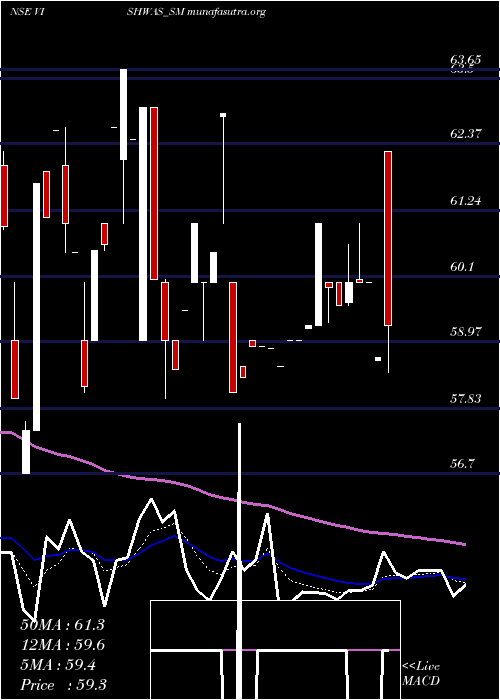This screenshot has height=700, width=500.
Task: Click the pink 50MA line
Action: click(x=232, y=500)
